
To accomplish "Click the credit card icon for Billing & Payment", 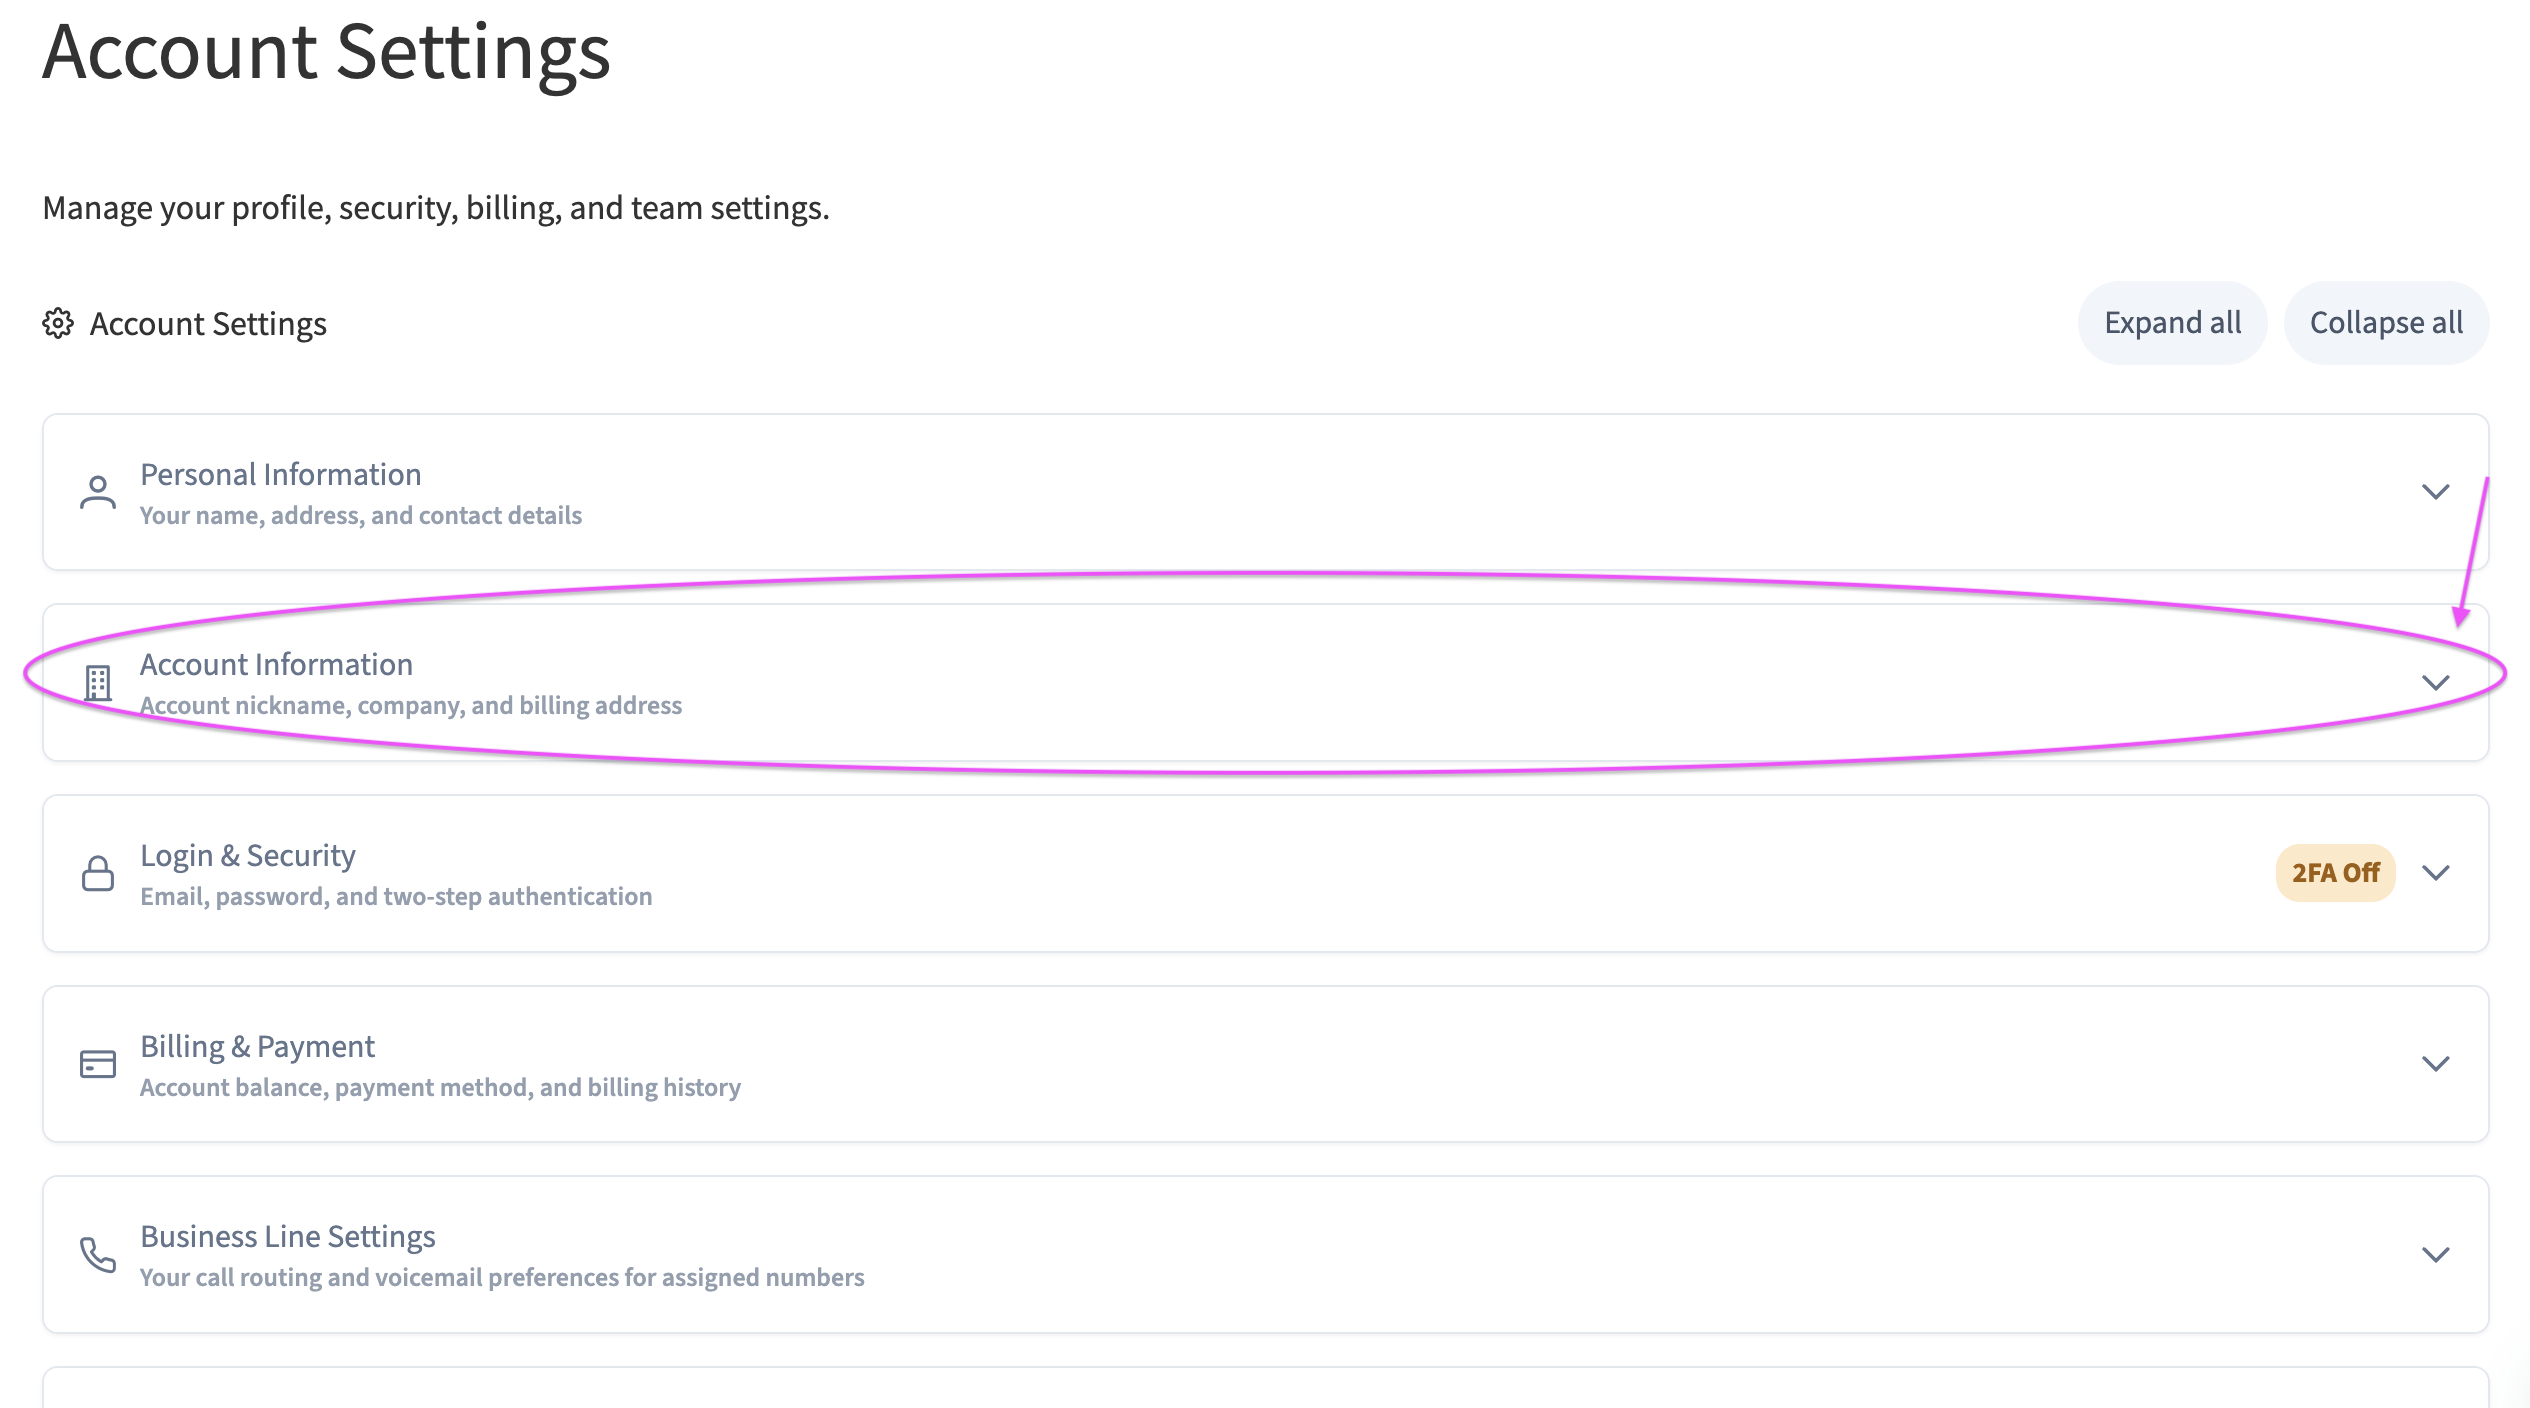I will [98, 1064].
